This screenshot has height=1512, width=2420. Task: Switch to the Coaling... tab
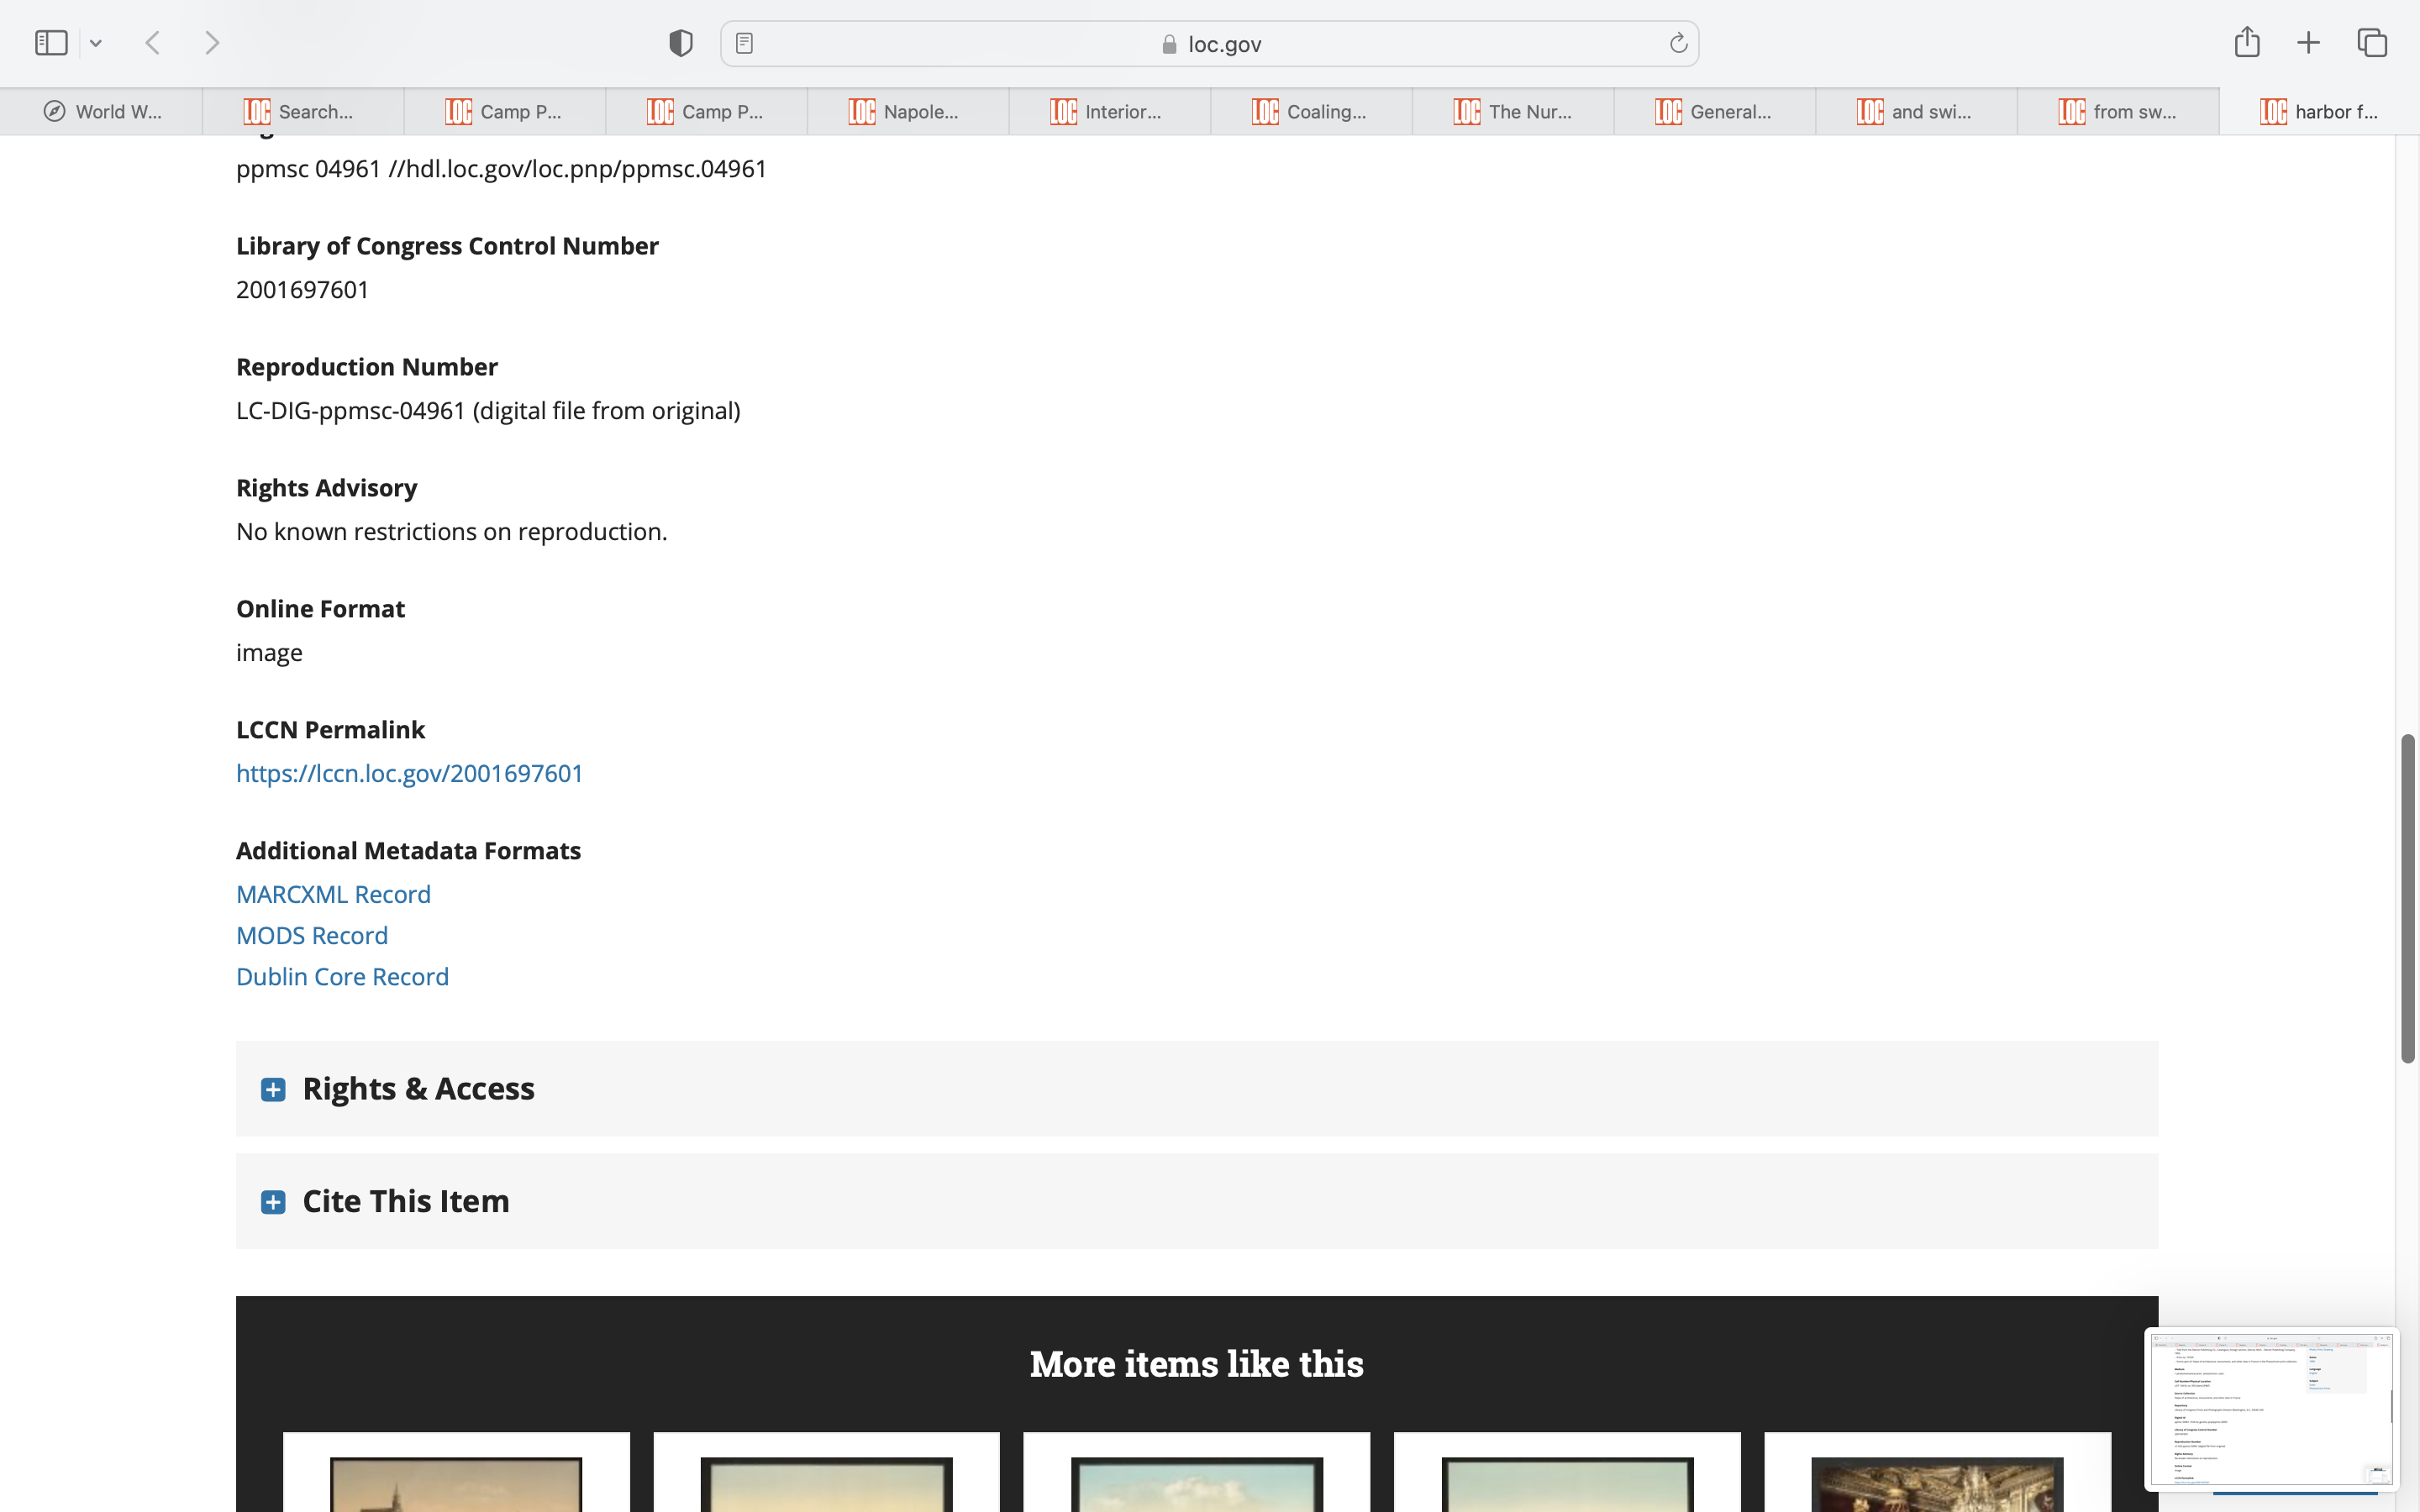(1310, 112)
